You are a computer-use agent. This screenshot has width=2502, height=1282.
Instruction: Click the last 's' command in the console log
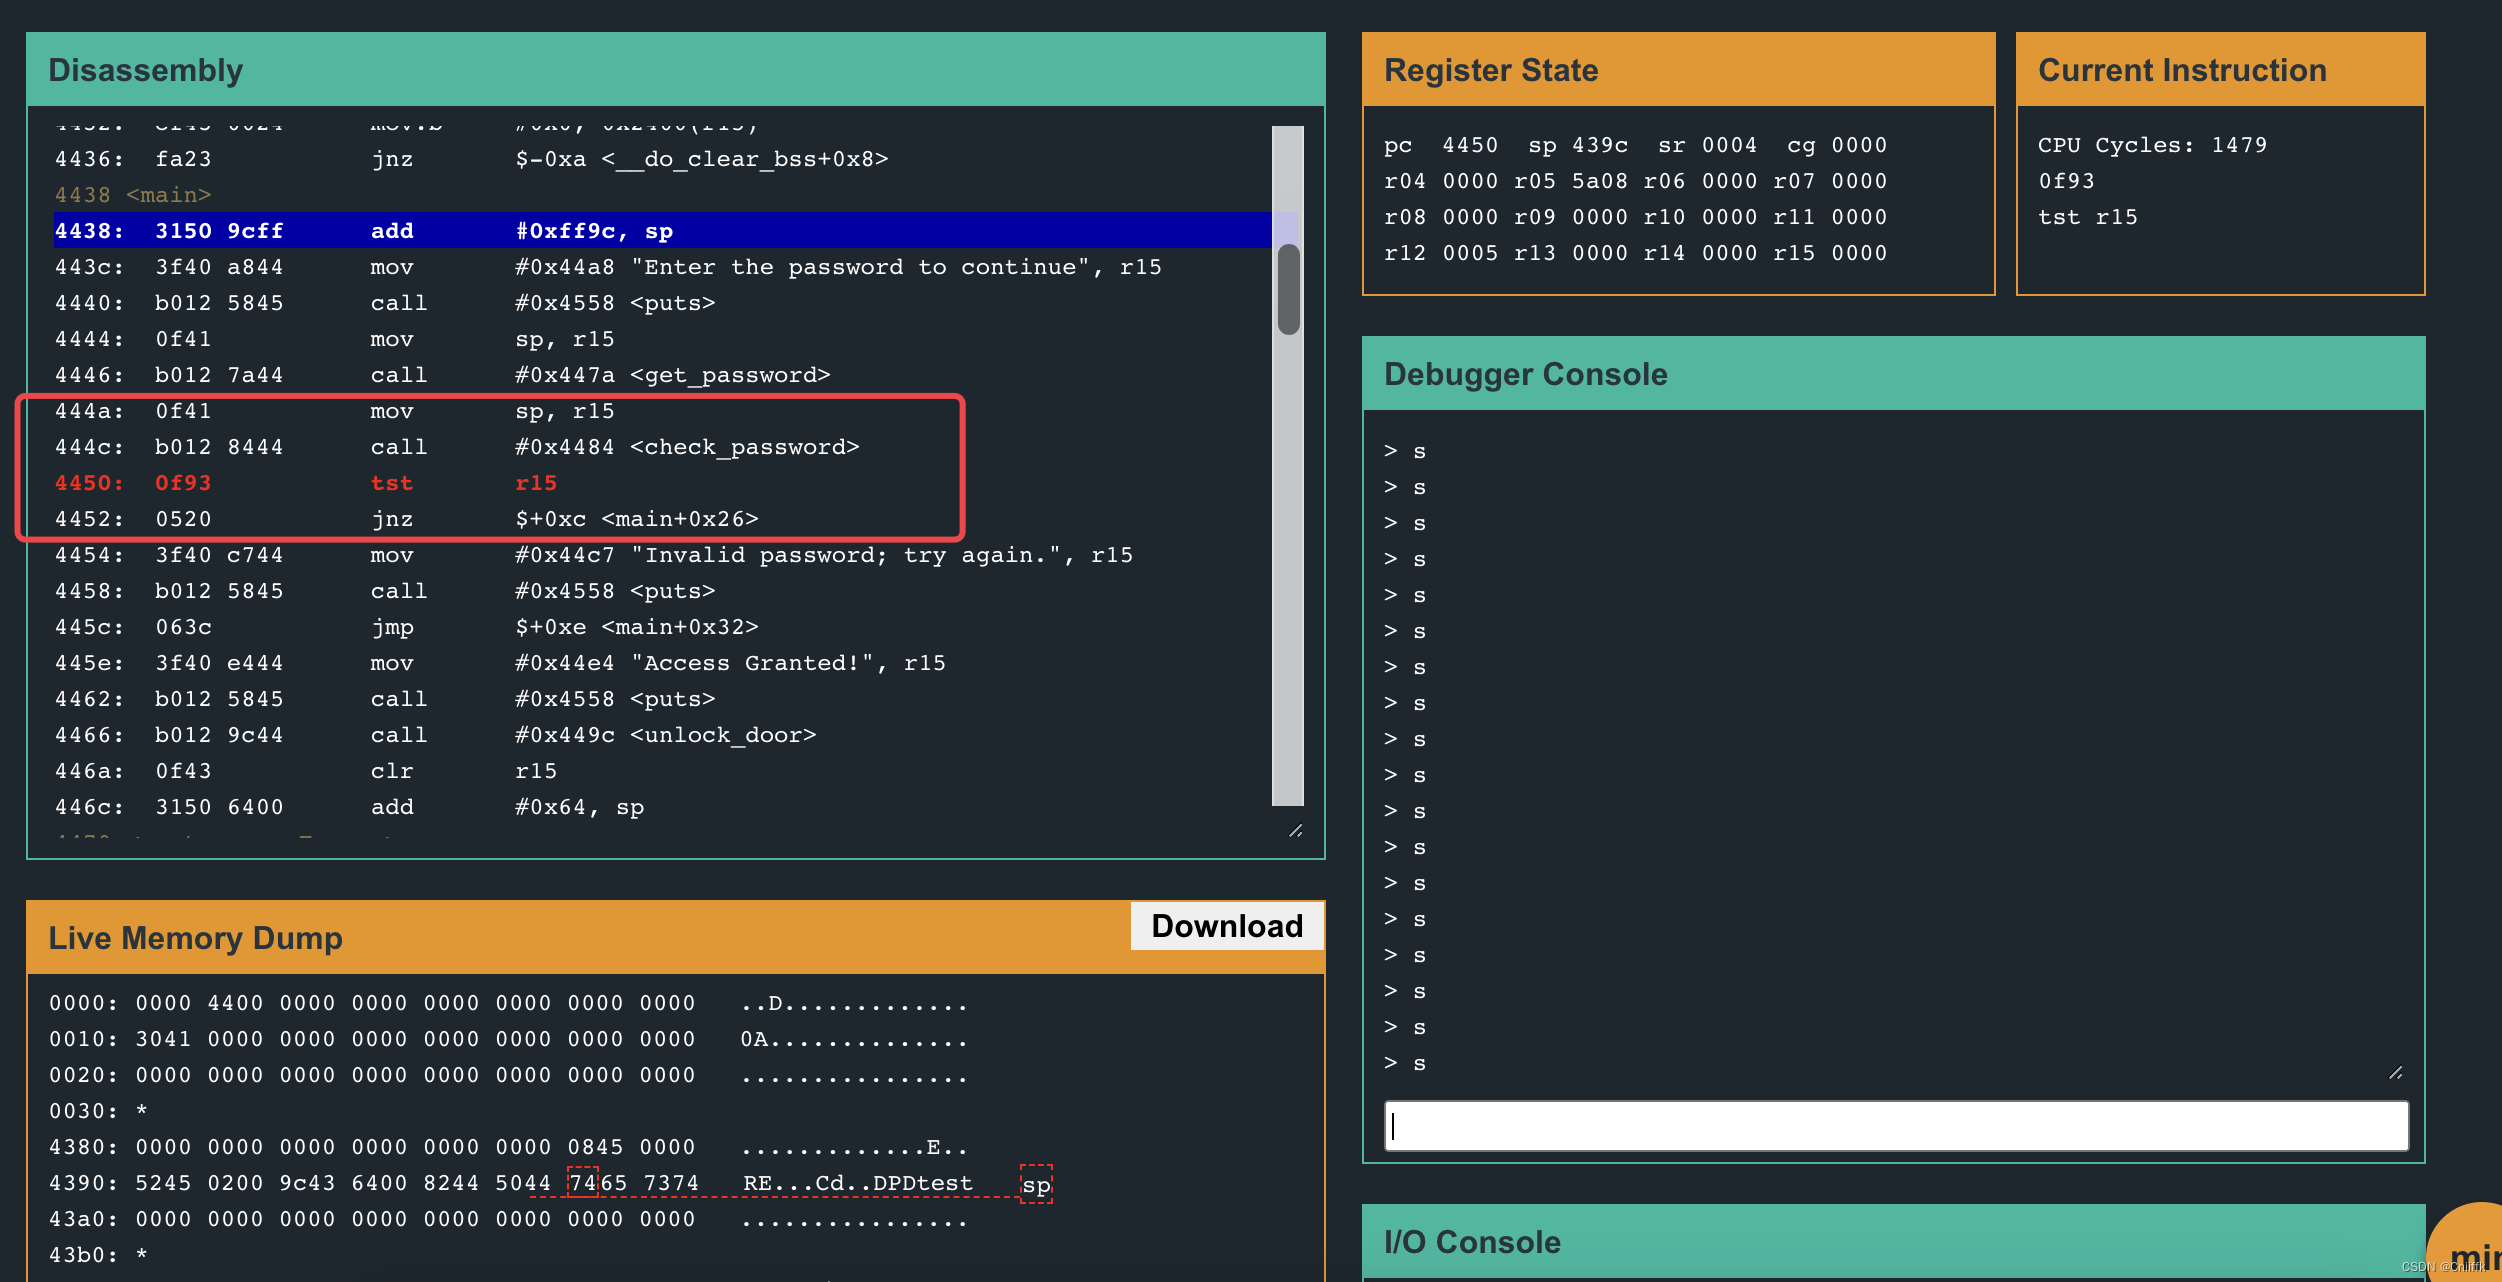click(x=1419, y=1064)
